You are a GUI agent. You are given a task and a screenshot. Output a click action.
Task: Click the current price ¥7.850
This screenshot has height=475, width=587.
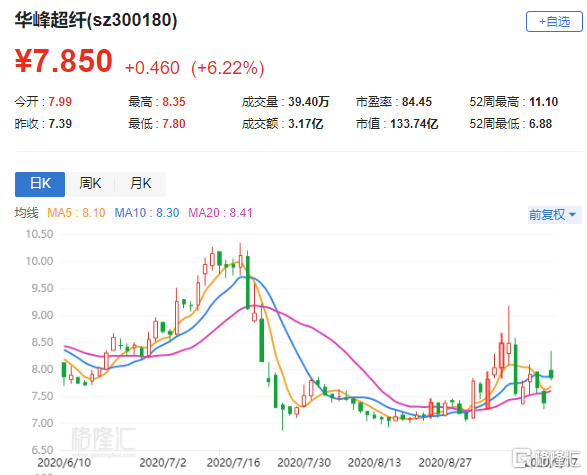[64, 61]
